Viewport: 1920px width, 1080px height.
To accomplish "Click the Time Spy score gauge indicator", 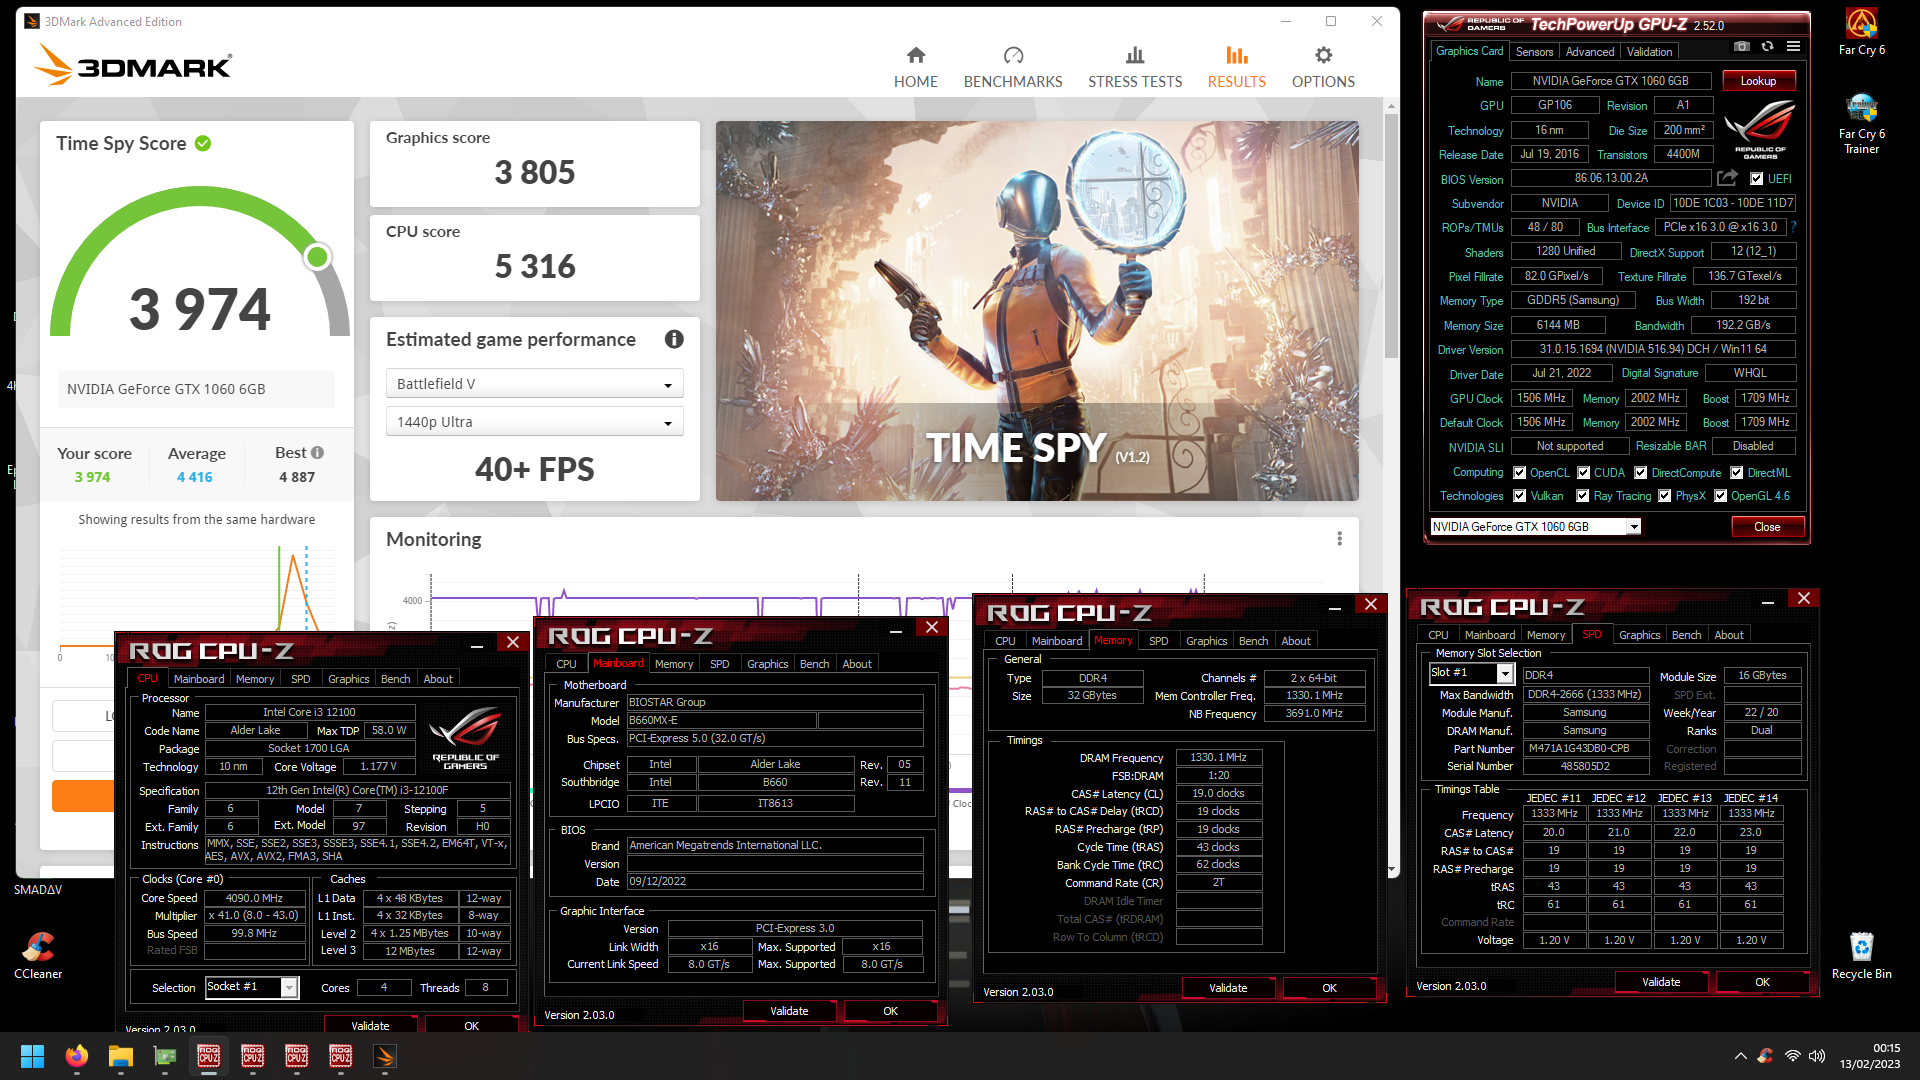I will pyautogui.click(x=317, y=257).
